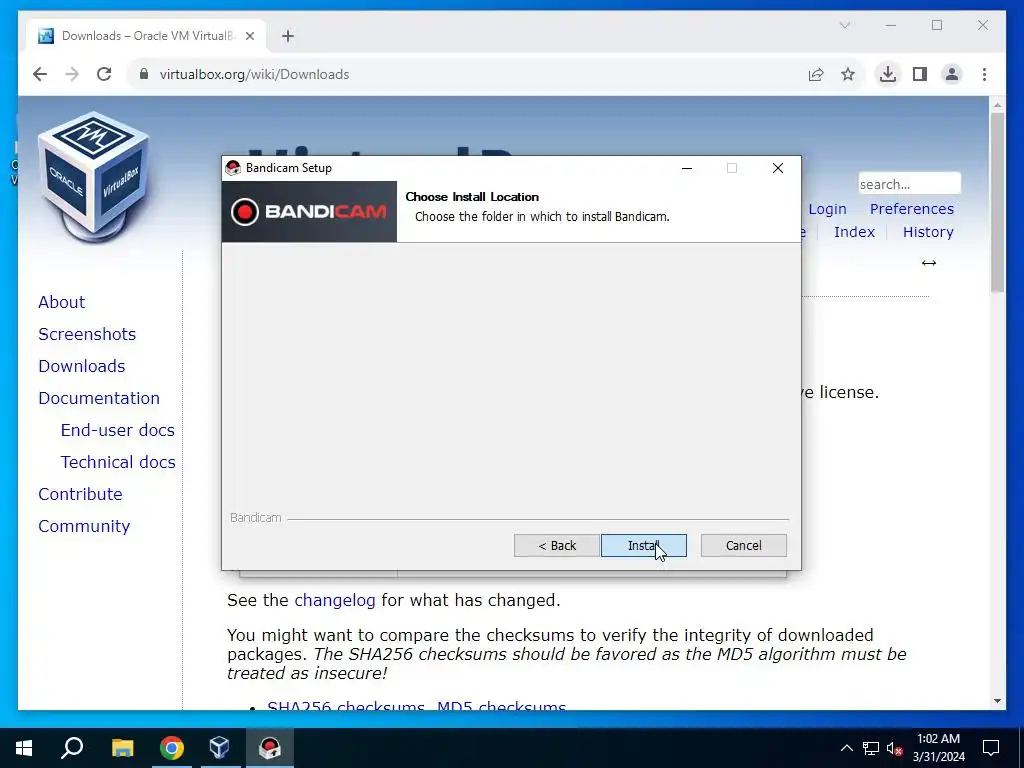Select the Downloads – Oracle VM VirtualBox tab
Viewport: 1024px width, 768px height.
click(146, 36)
